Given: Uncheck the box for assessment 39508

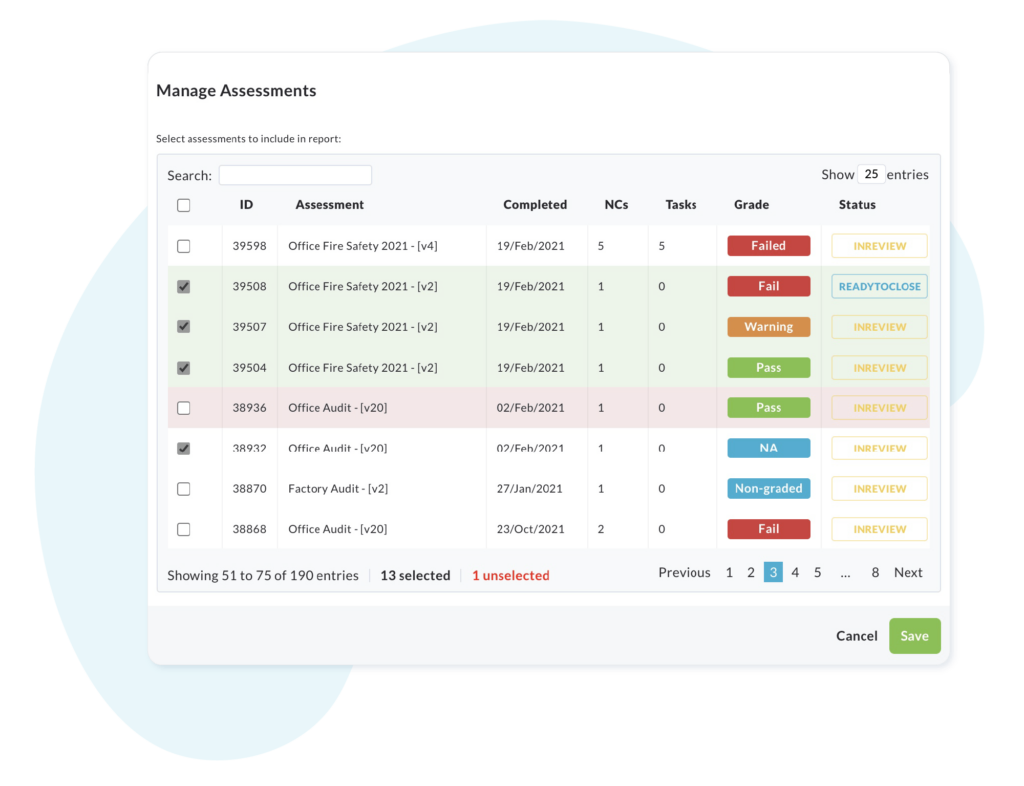Looking at the screenshot, I should click(x=184, y=287).
